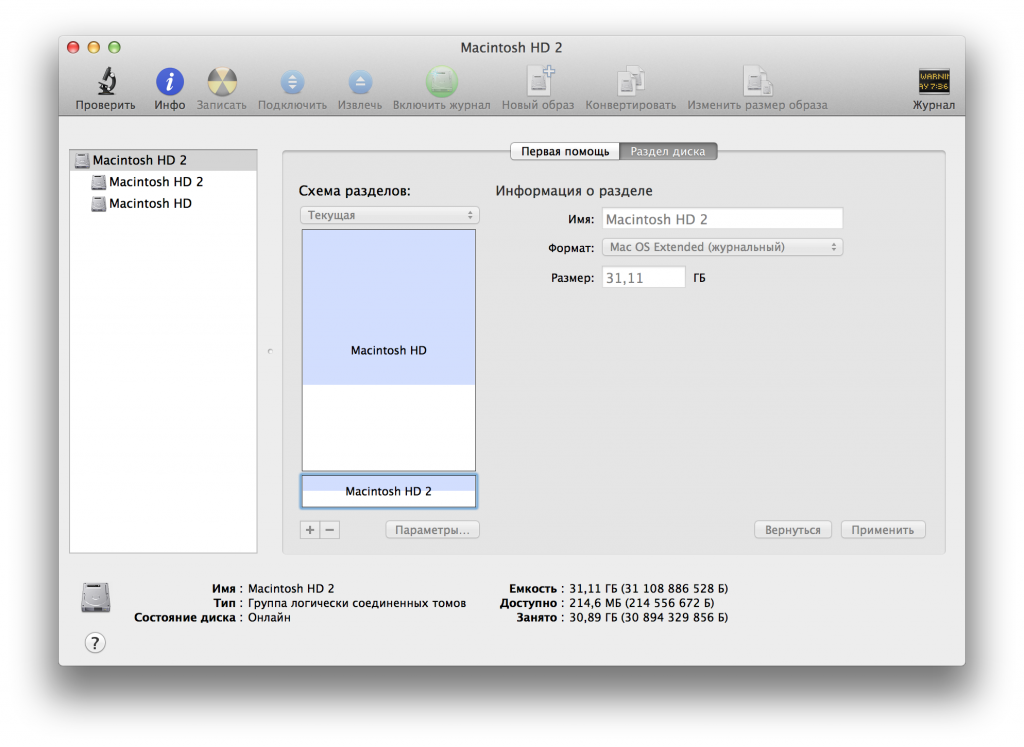Open the Схема разделов Текущая dropdown
This screenshot has width=1024, height=747.
pyautogui.click(x=389, y=215)
